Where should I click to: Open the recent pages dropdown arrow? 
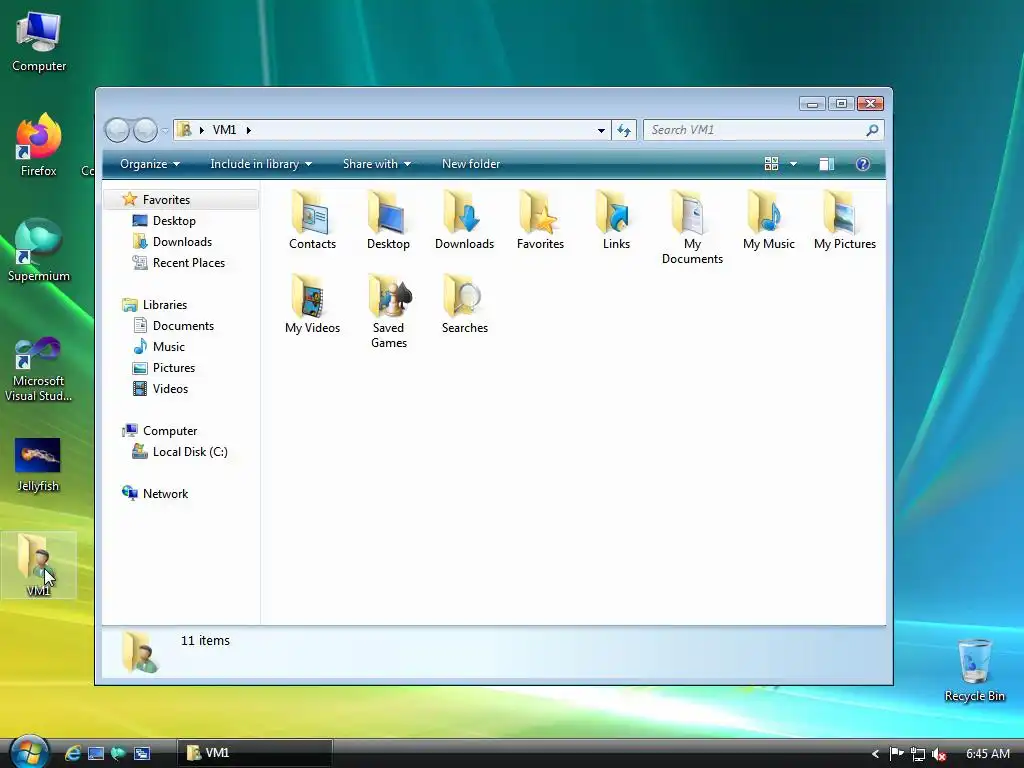click(x=165, y=131)
